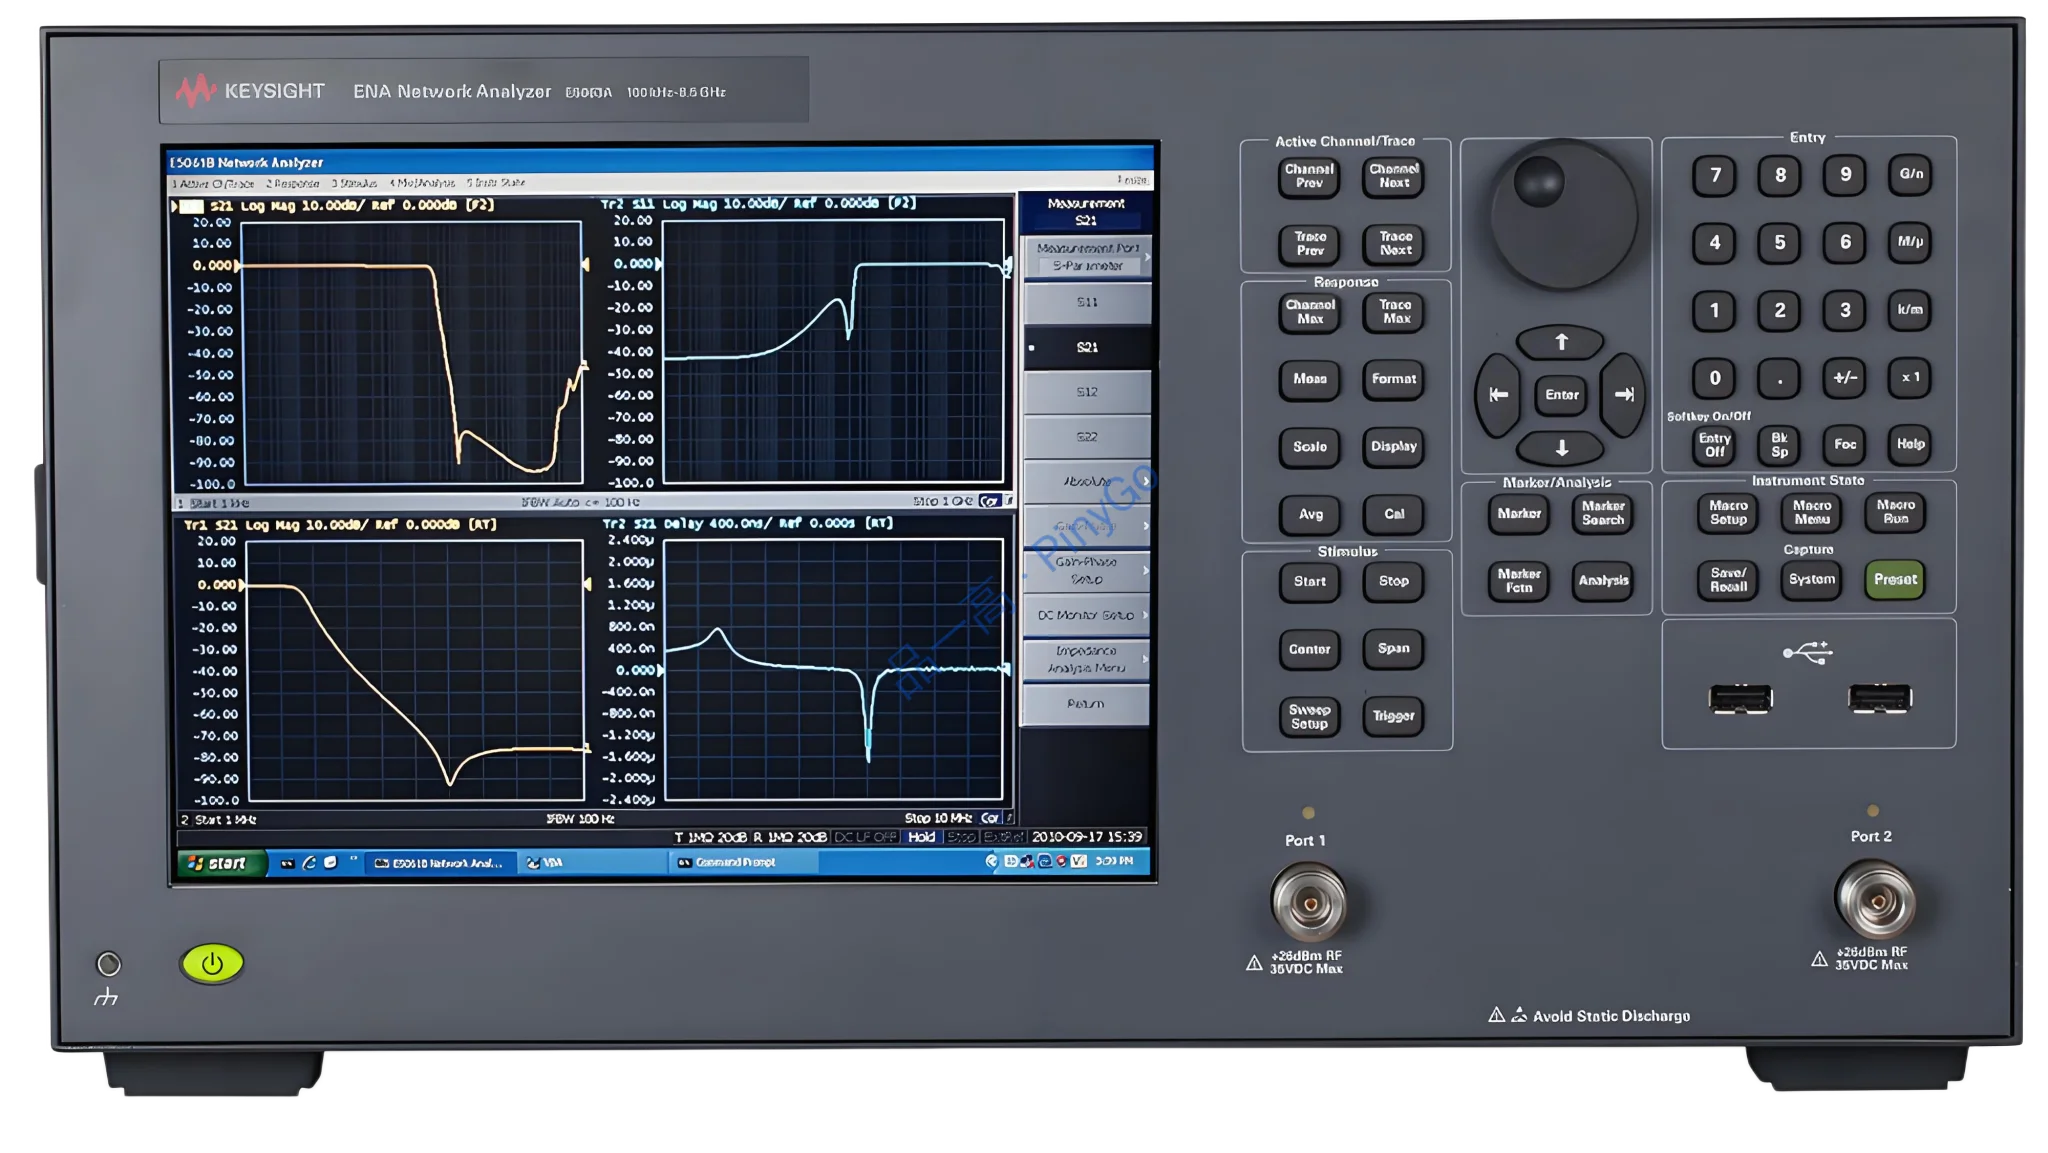
Task: Toggle the DC LF OFF status indicator
Action: click(x=866, y=837)
